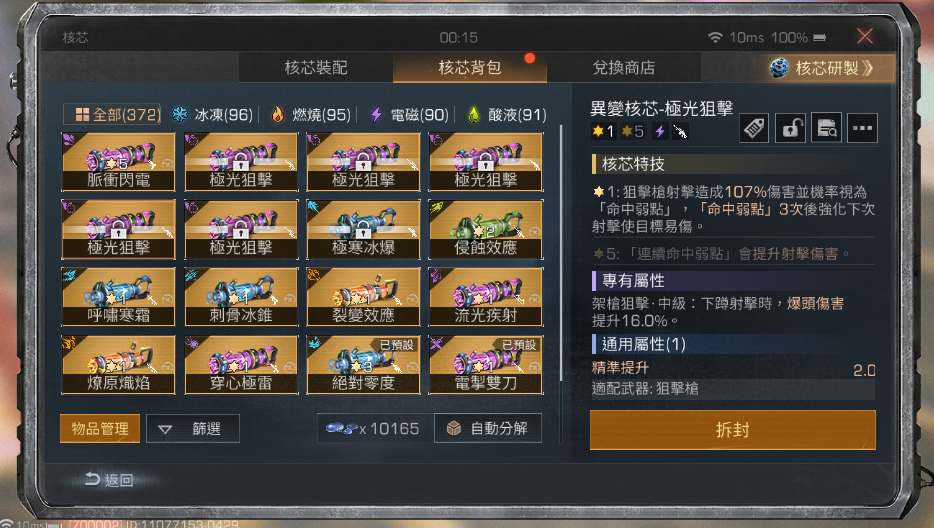Viewport: 934px width, 528px height.
Task: Show 全部 cores grid filter
Action: (x=112, y=114)
